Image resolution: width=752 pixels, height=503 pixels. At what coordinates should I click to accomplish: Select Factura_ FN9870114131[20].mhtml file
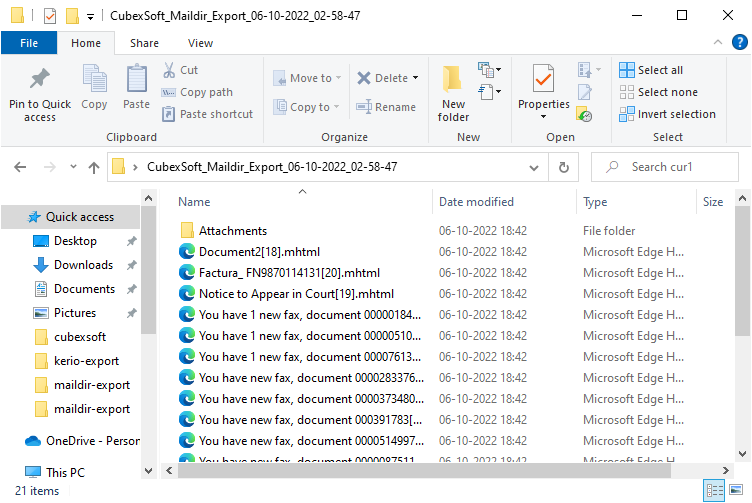pos(289,273)
